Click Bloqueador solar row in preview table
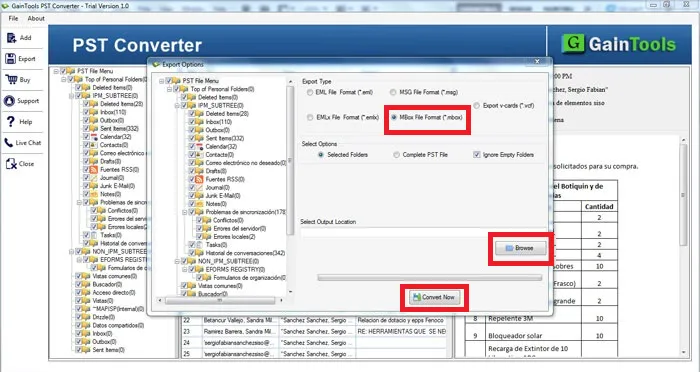 (541, 336)
